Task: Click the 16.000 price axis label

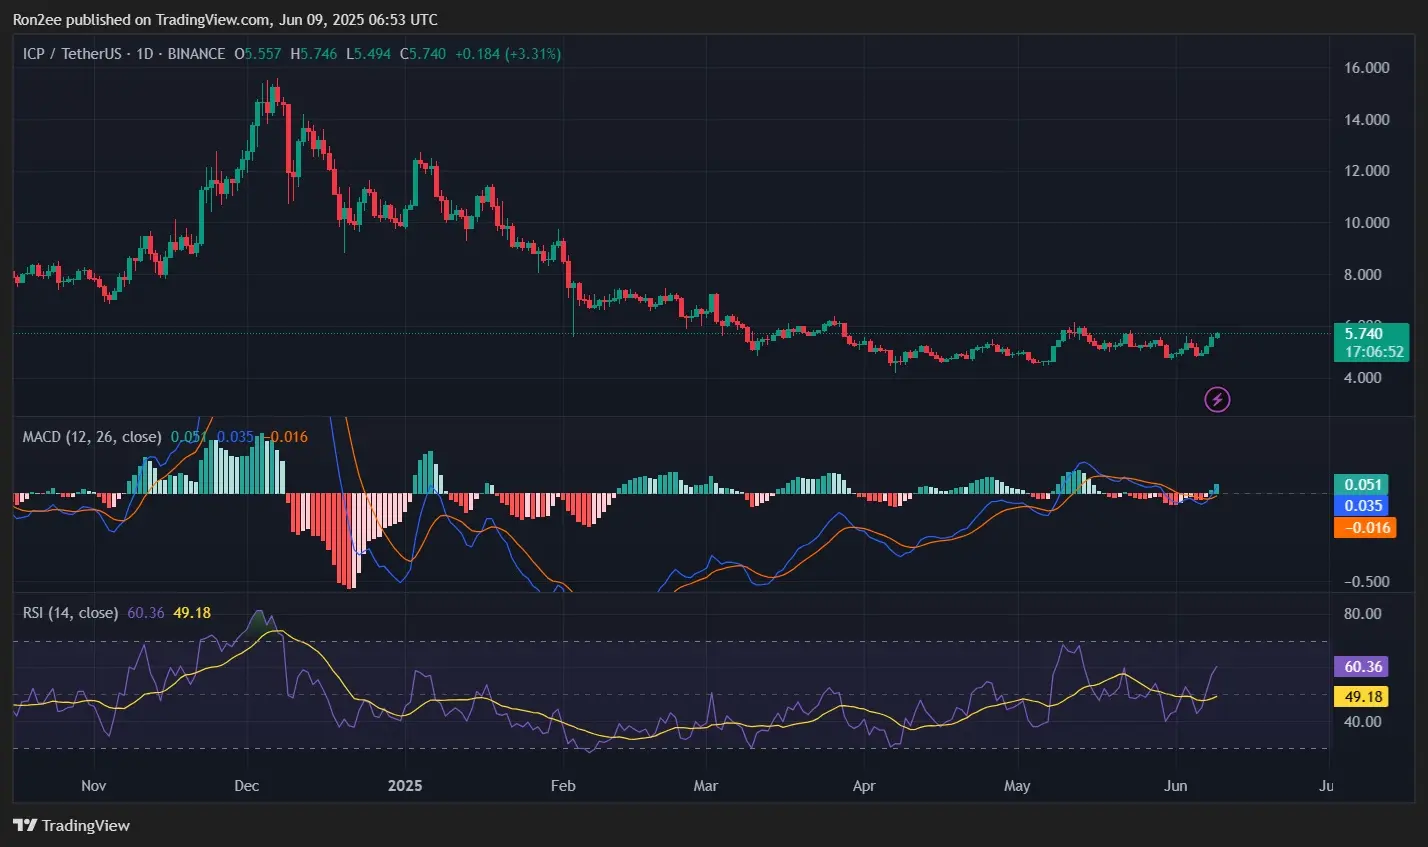Action: (x=1367, y=68)
